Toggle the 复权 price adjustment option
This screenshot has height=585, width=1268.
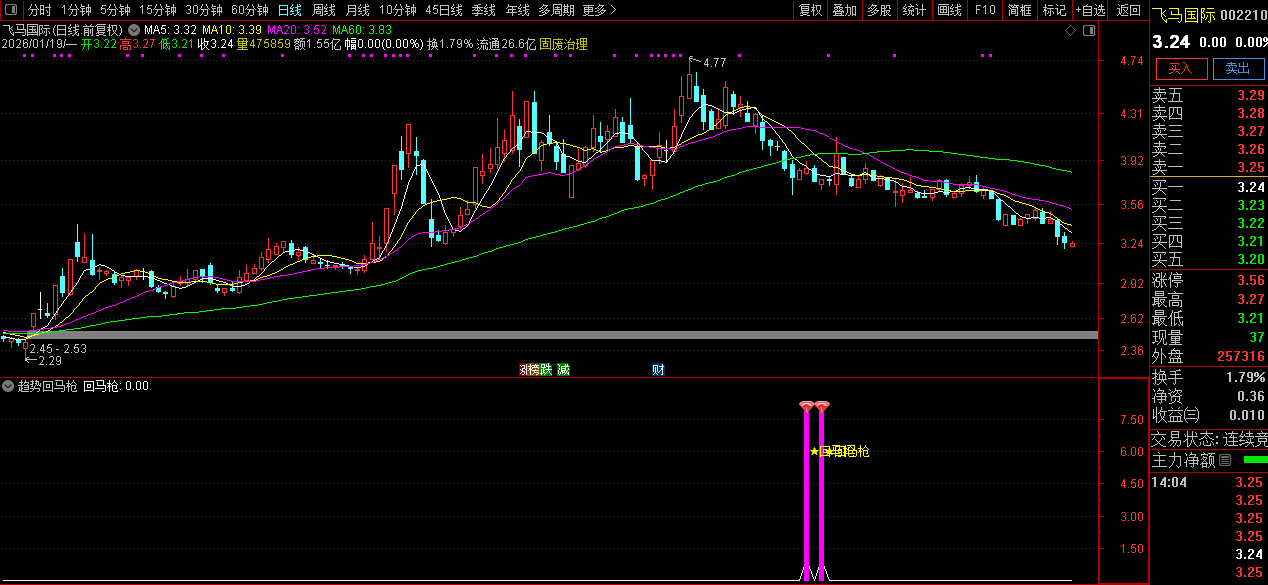[x=810, y=10]
